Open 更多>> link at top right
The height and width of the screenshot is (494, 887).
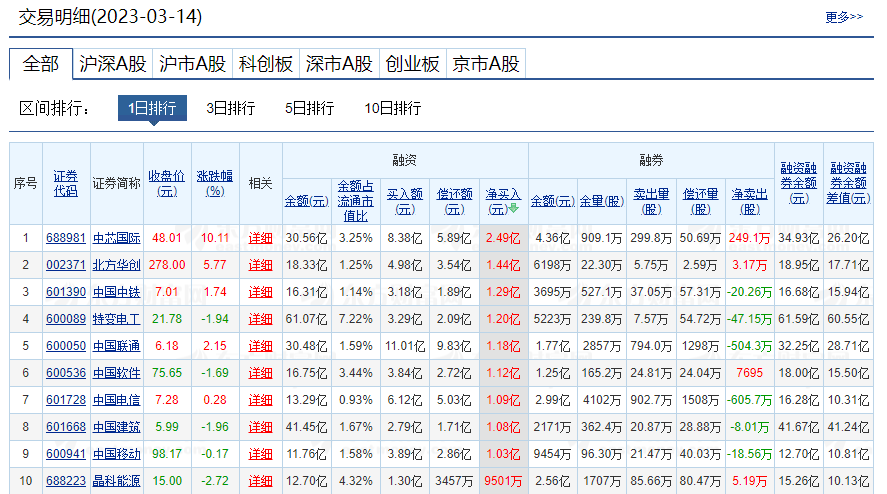[x=844, y=17]
